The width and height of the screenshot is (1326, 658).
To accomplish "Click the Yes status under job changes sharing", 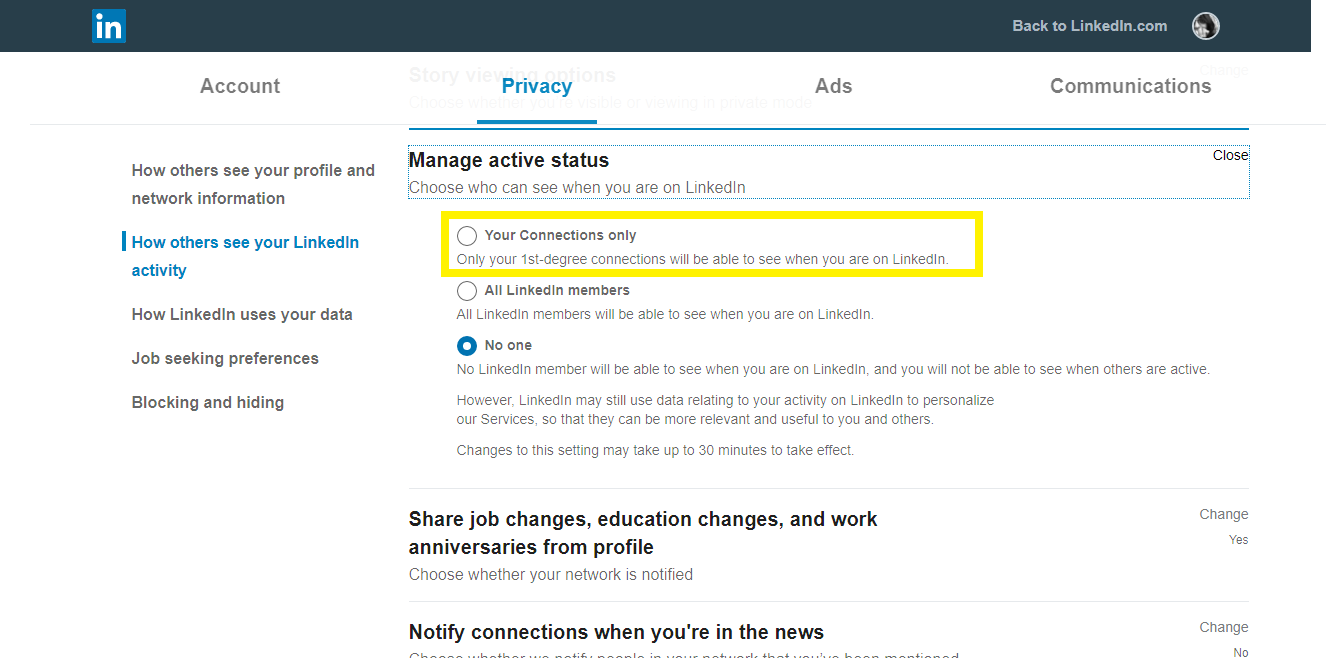I will pos(1238,539).
